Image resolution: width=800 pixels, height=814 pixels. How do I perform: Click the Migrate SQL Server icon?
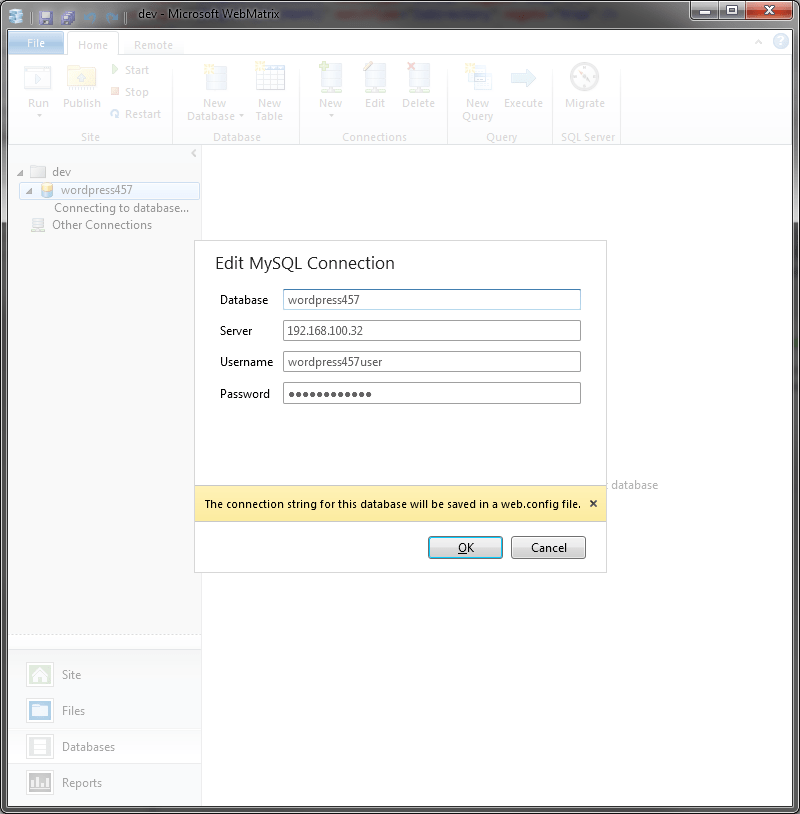(x=585, y=77)
